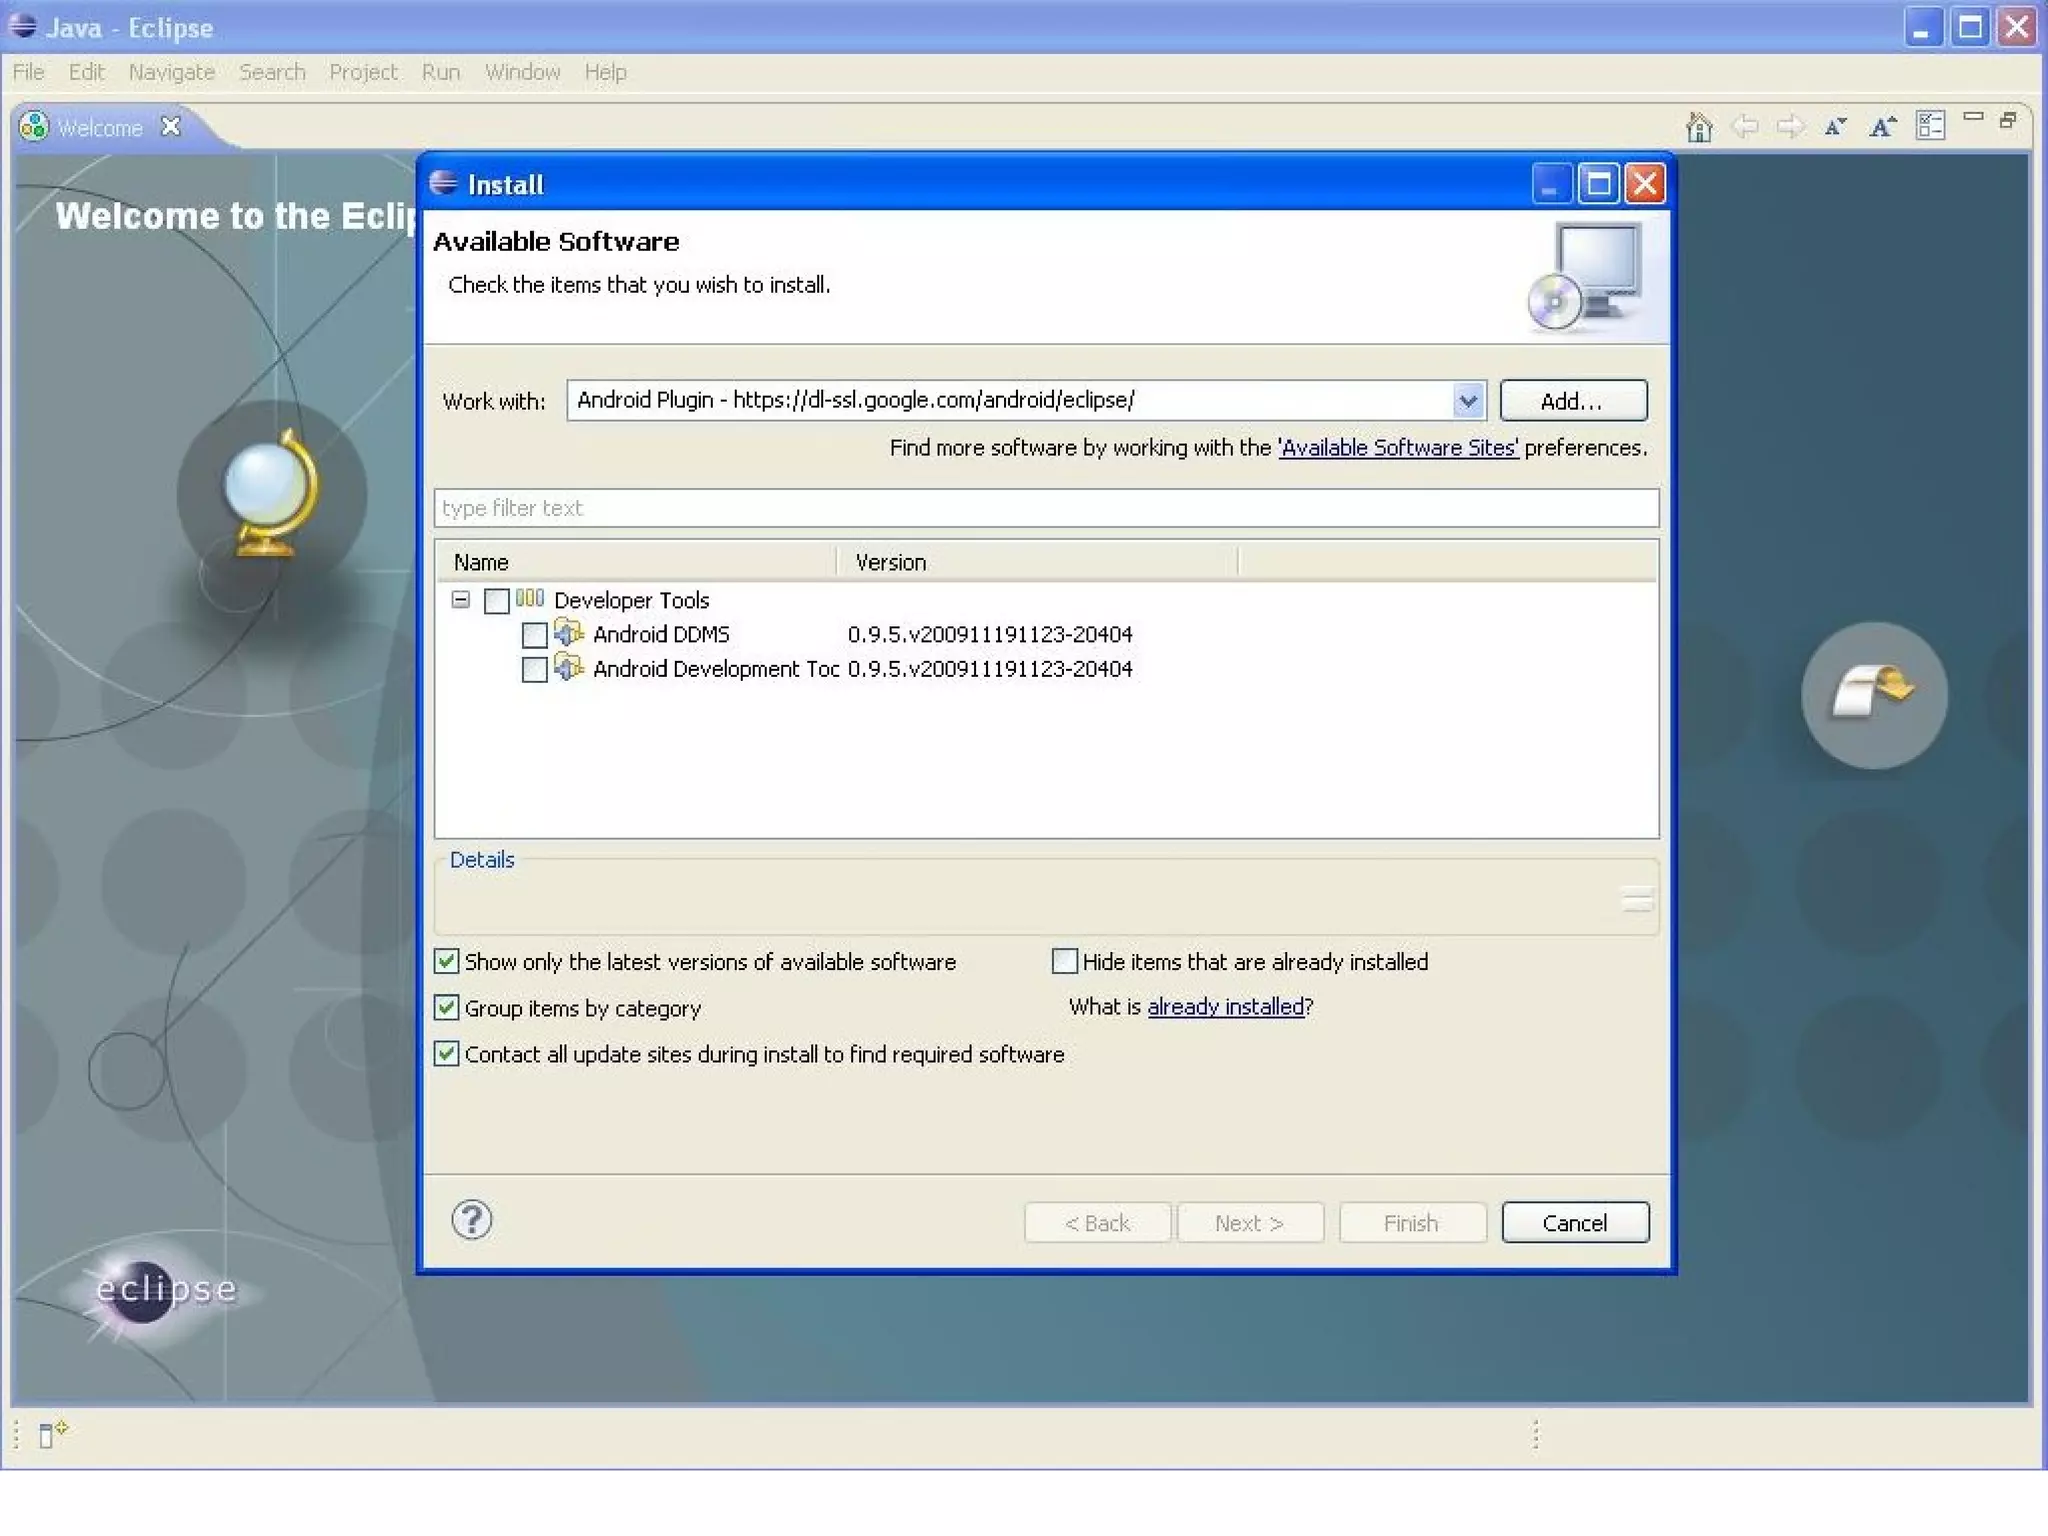Click the Home icon in Welcome toolbar
The height and width of the screenshot is (1536, 2048).
1698,127
